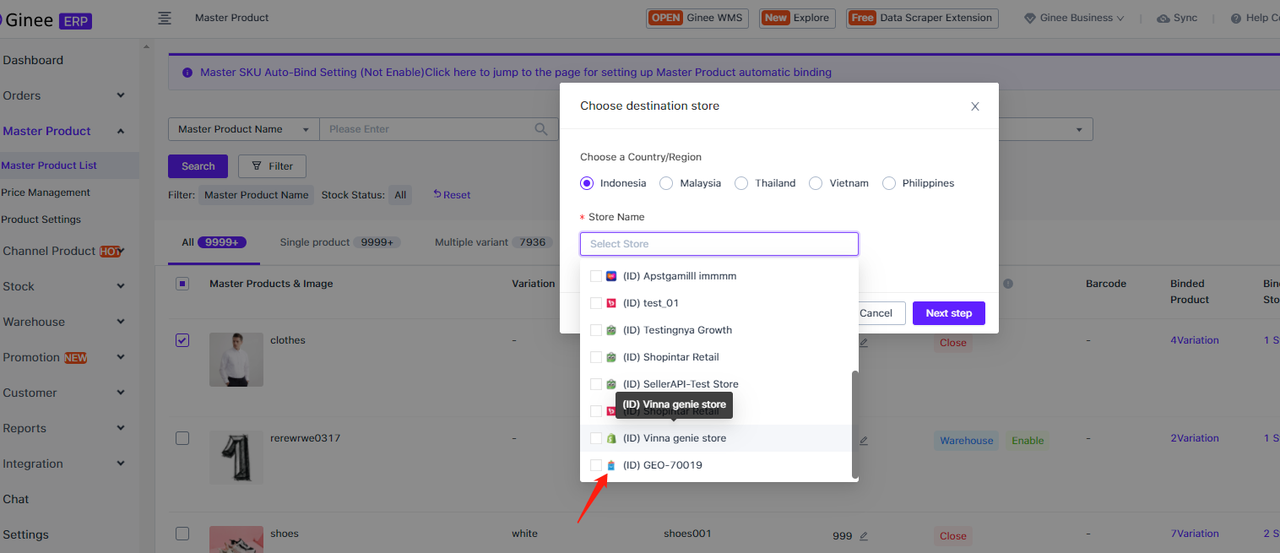Image resolution: width=1280 pixels, height=553 pixels.
Task: Click the edit pencil next to 999
Action: click(863, 536)
